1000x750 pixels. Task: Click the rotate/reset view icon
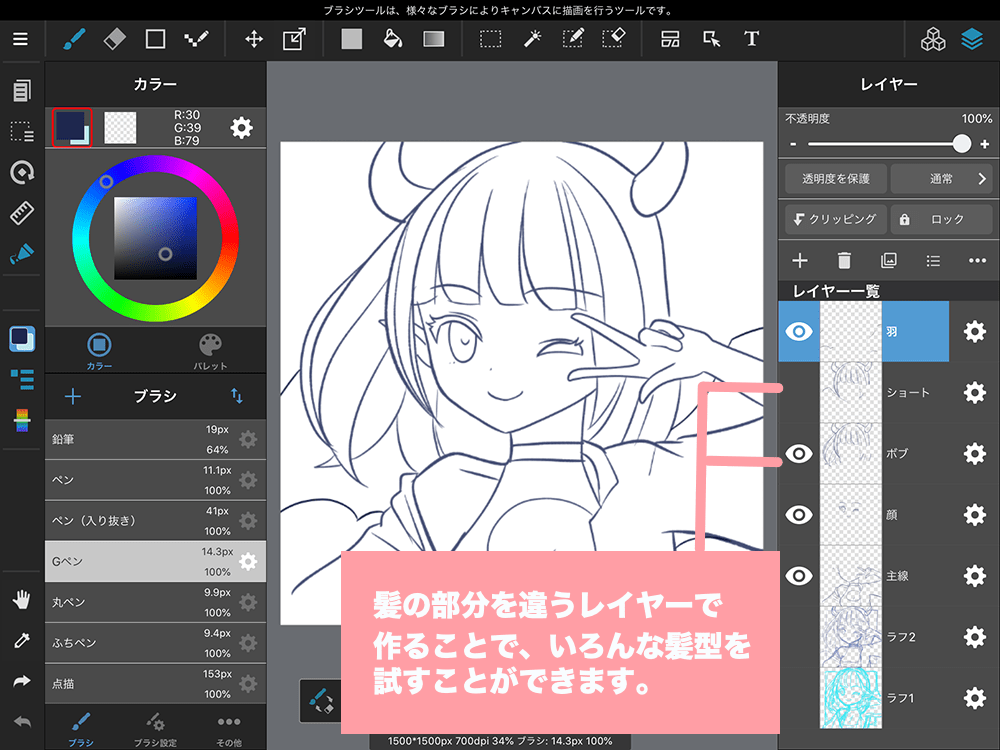click(22, 172)
